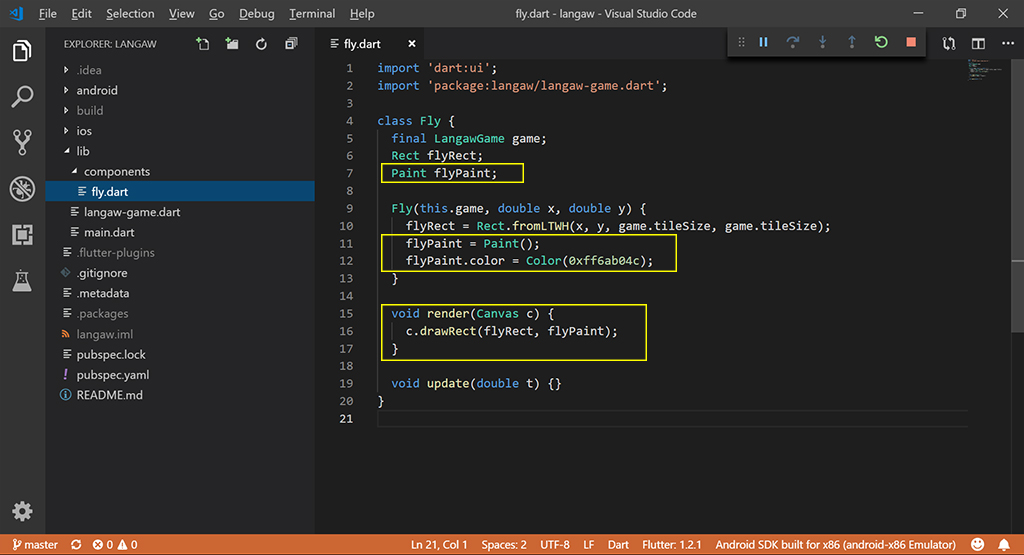Viewport: 1024px width, 555px height.
Task: Pause the debug session
Action: pos(763,42)
